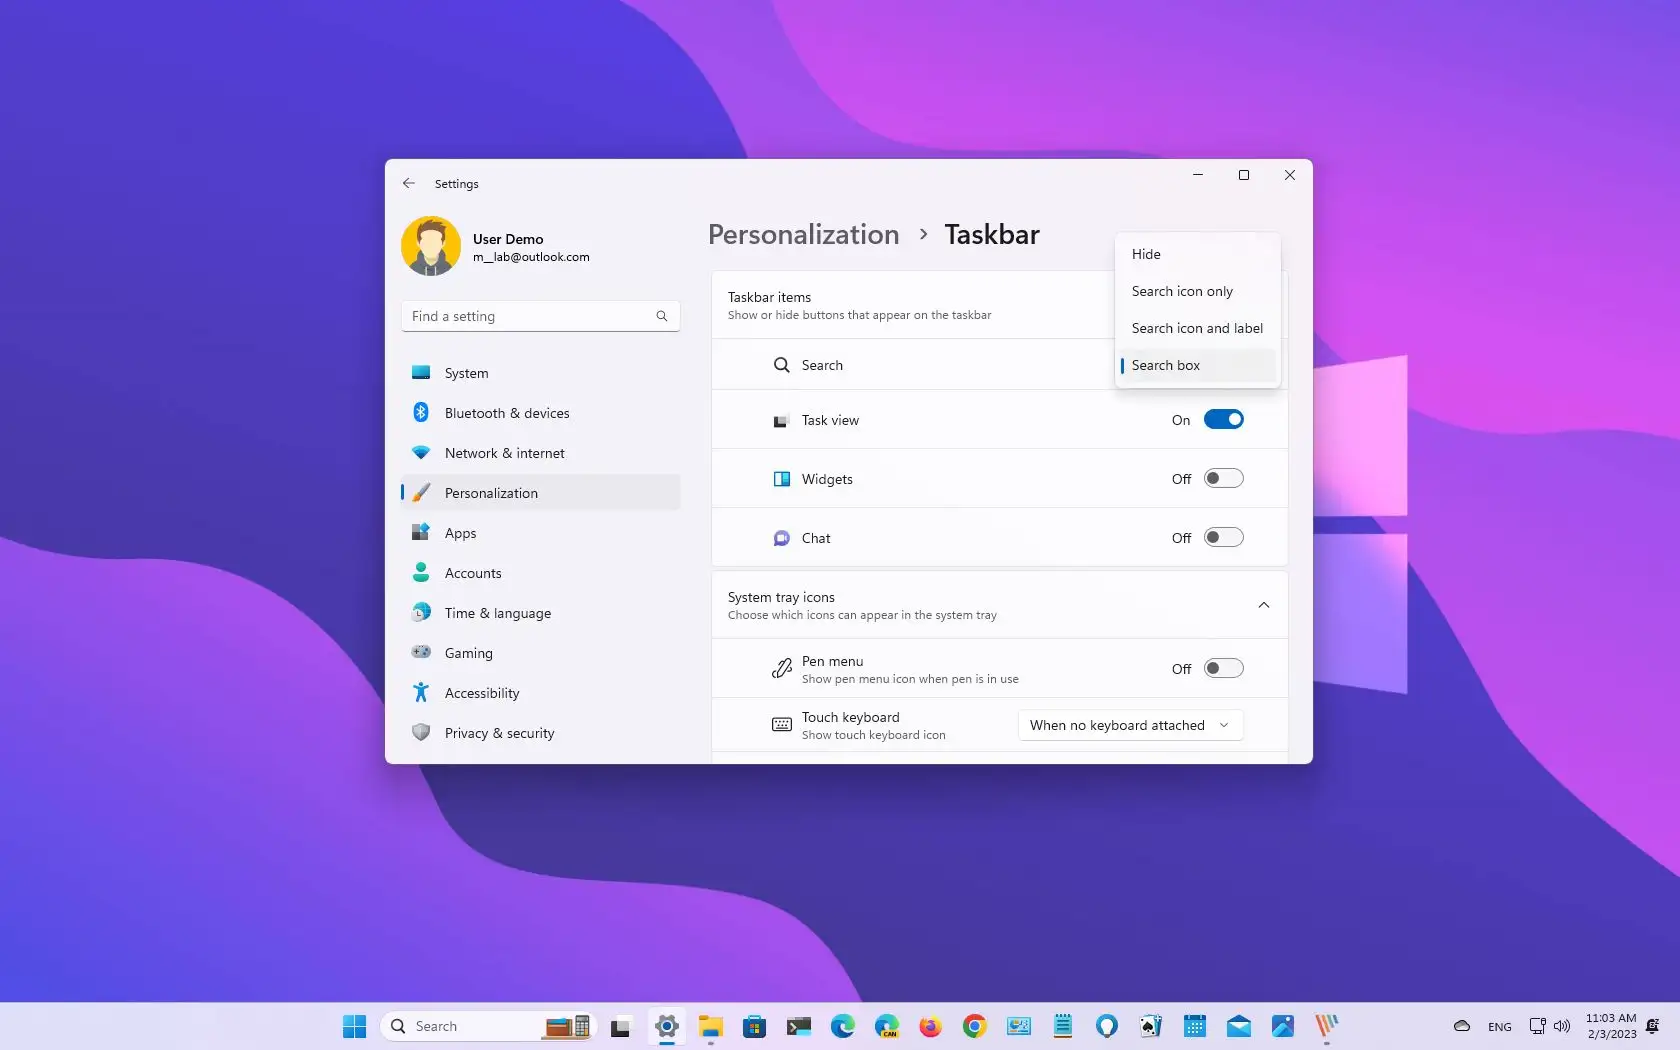Open Network & internet settings

505,452
